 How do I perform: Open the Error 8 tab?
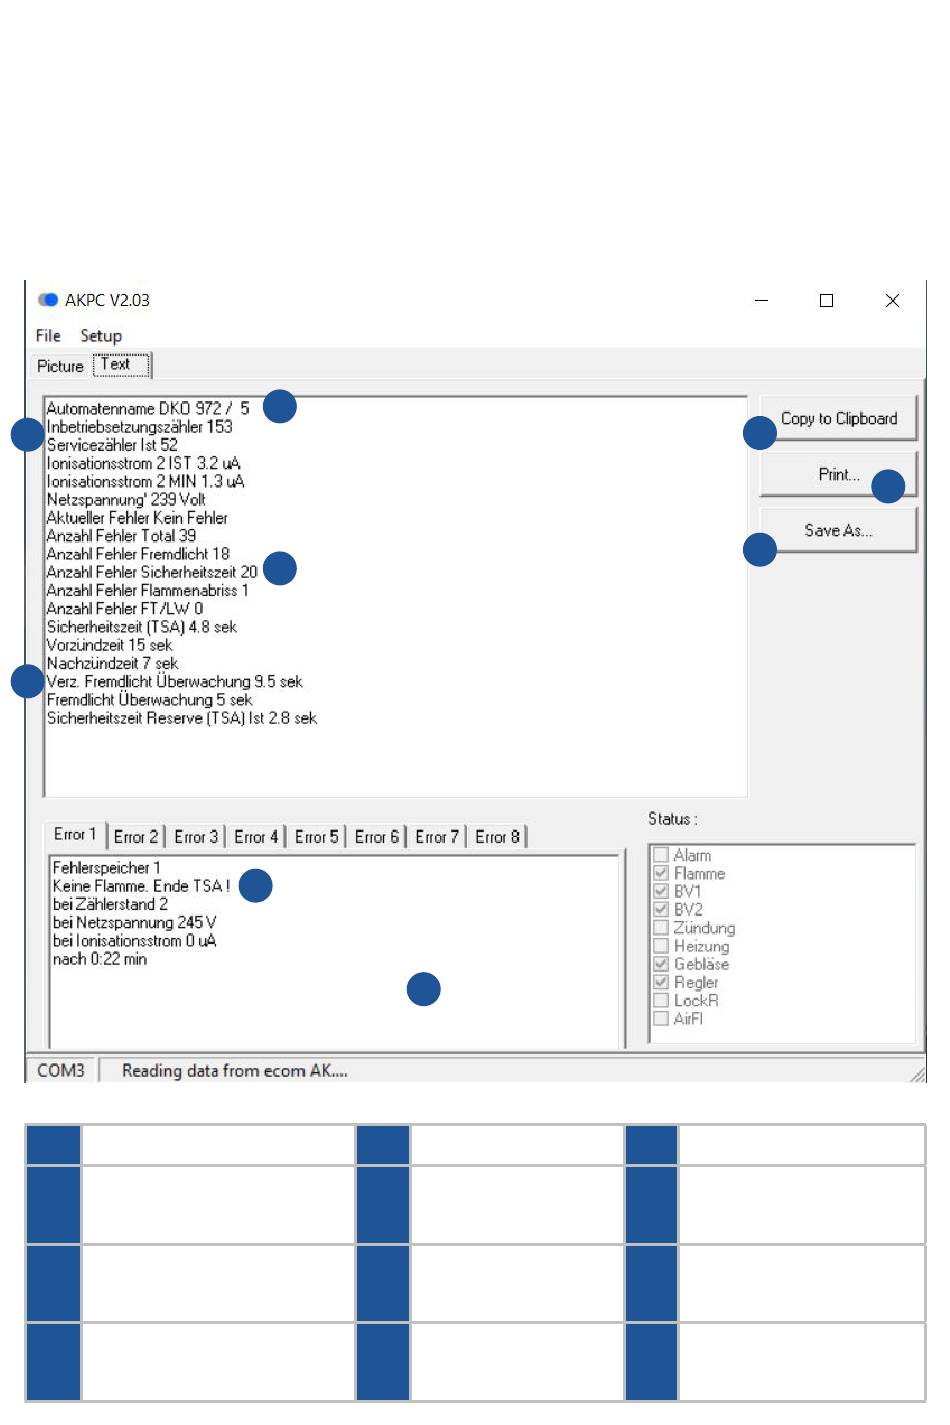[x=498, y=837]
